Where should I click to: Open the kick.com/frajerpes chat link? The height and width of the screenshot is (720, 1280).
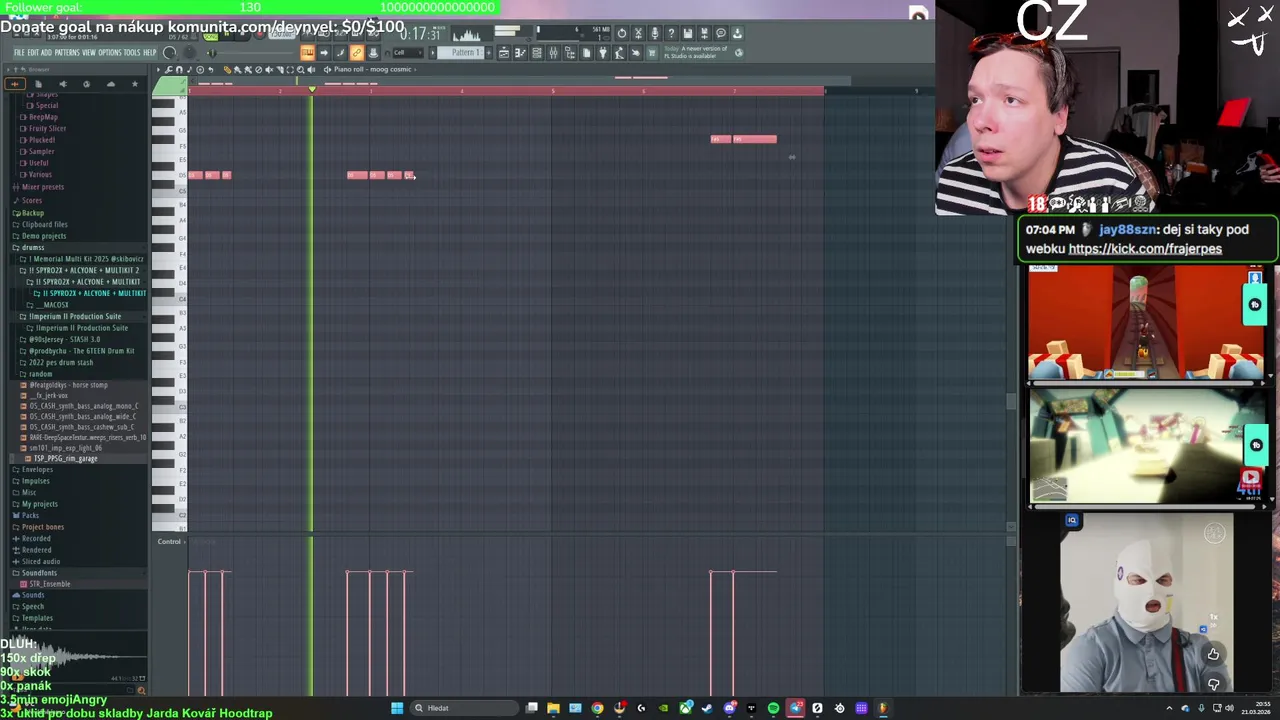1145,249
